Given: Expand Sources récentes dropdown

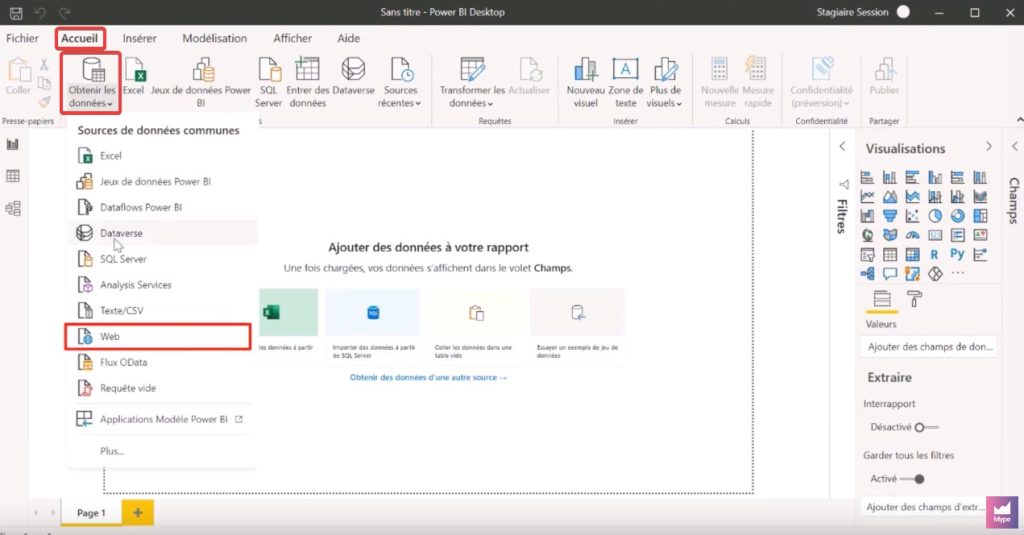Looking at the screenshot, I should click(x=400, y=83).
